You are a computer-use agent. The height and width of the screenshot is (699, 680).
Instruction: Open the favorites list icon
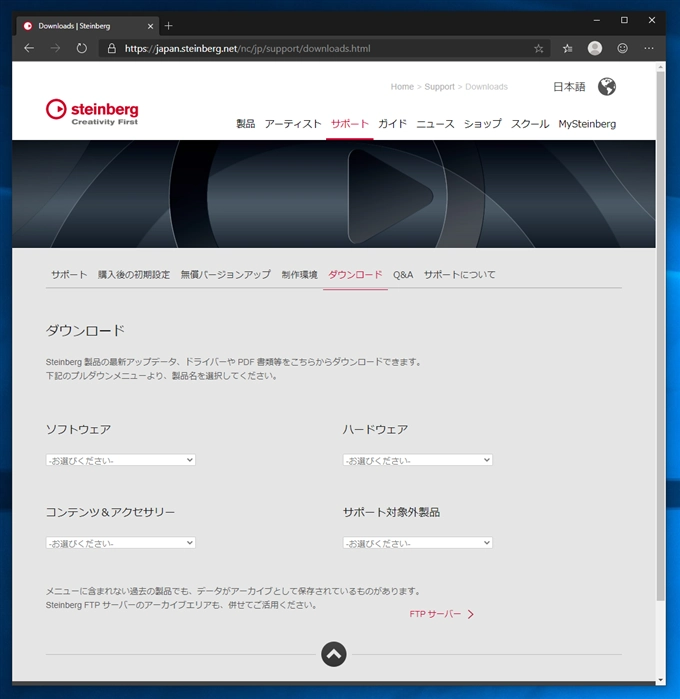(x=567, y=48)
